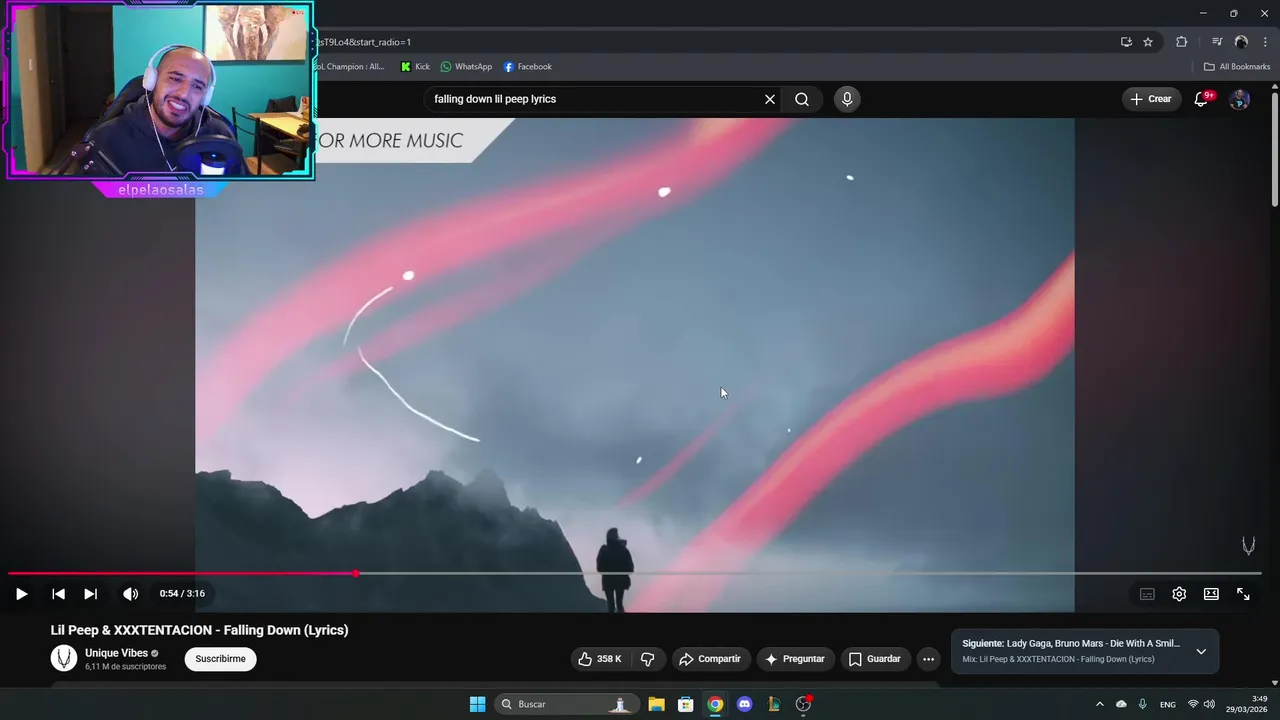Open the Unique Vibes channel avatar
Image resolution: width=1280 pixels, height=720 pixels.
pyautogui.click(x=64, y=658)
